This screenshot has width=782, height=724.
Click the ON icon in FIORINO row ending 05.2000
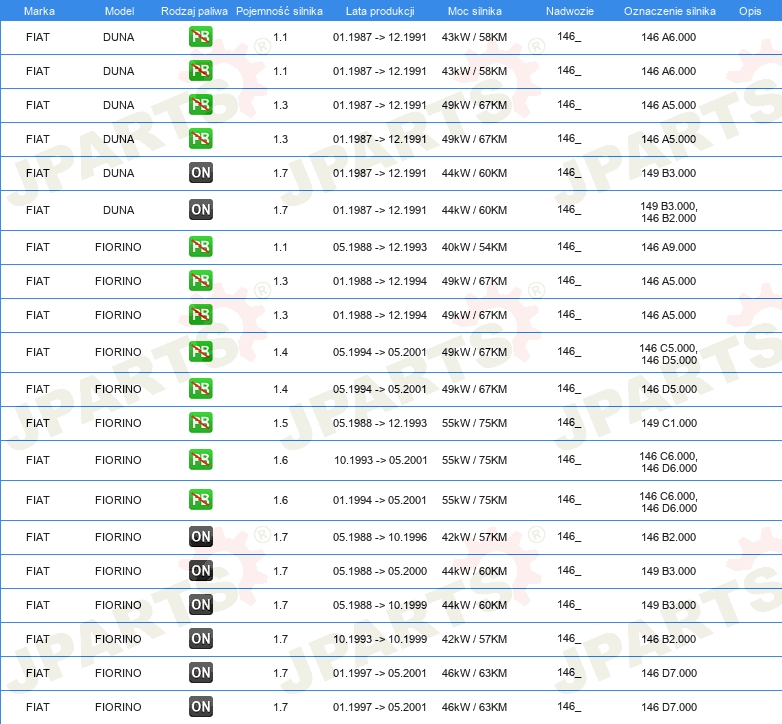(x=201, y=570)
